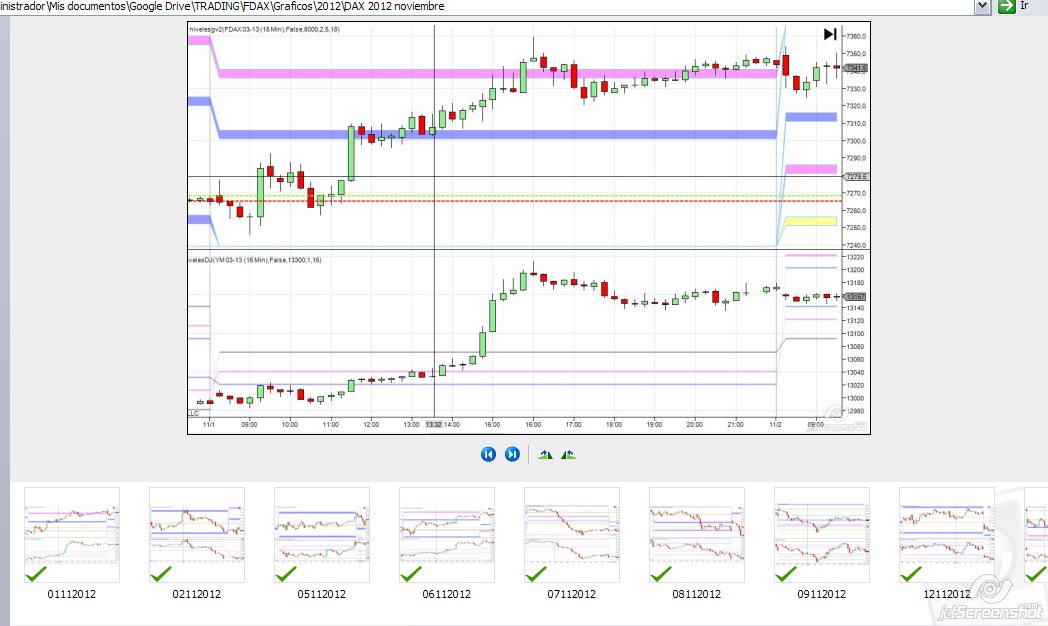
Task: Click the 7341.5 price marker on the FDAX axis
Action: (x=856, y=67)
